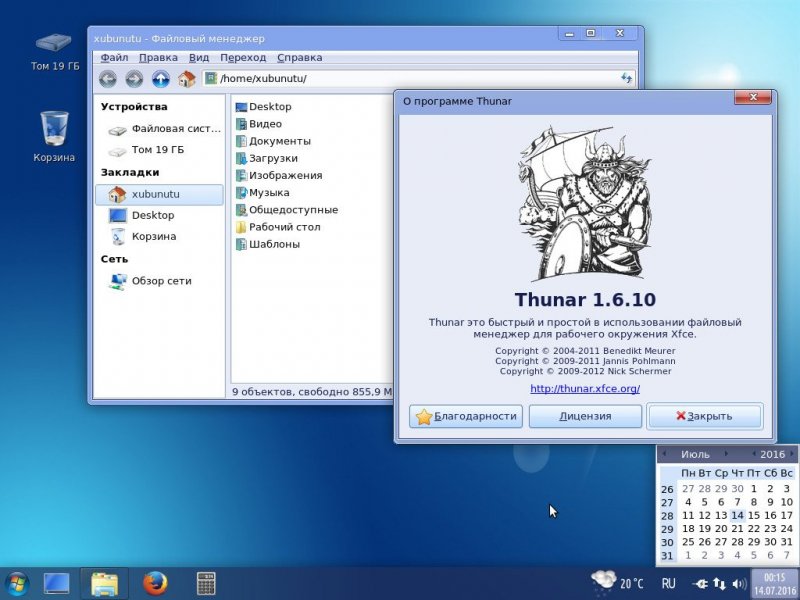Open the 'Рабочий стол' folder in the file list
Screen dimensions: 800x600
point(278,227)
